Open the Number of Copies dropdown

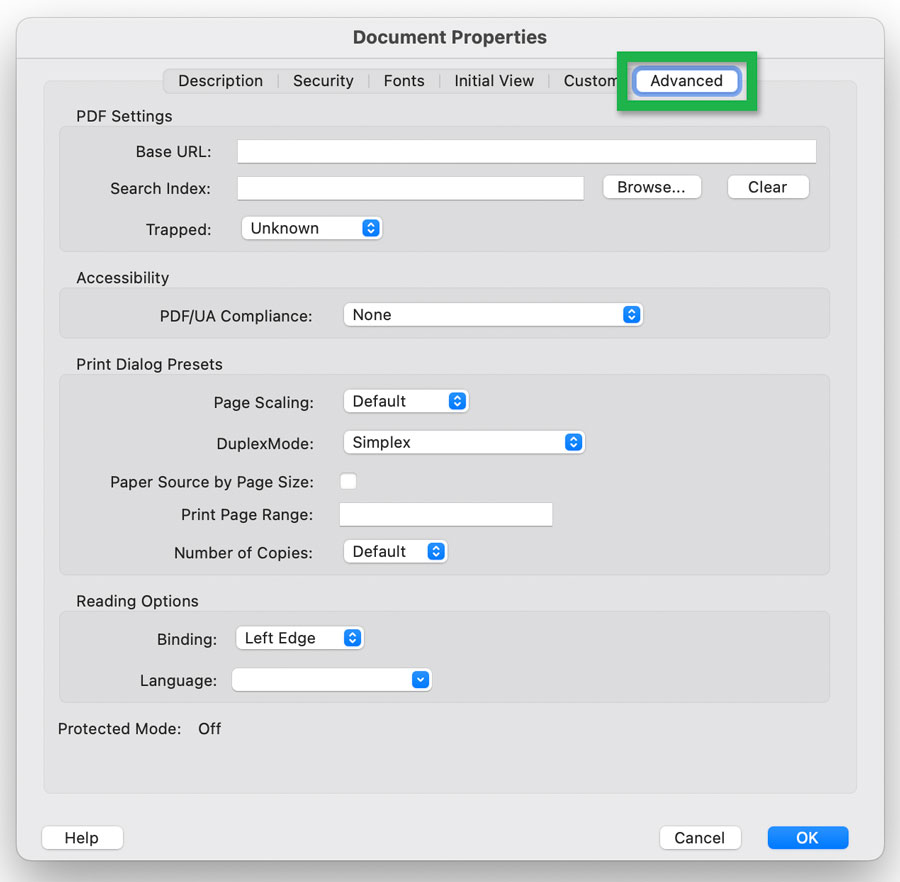(x=395, y=551)
